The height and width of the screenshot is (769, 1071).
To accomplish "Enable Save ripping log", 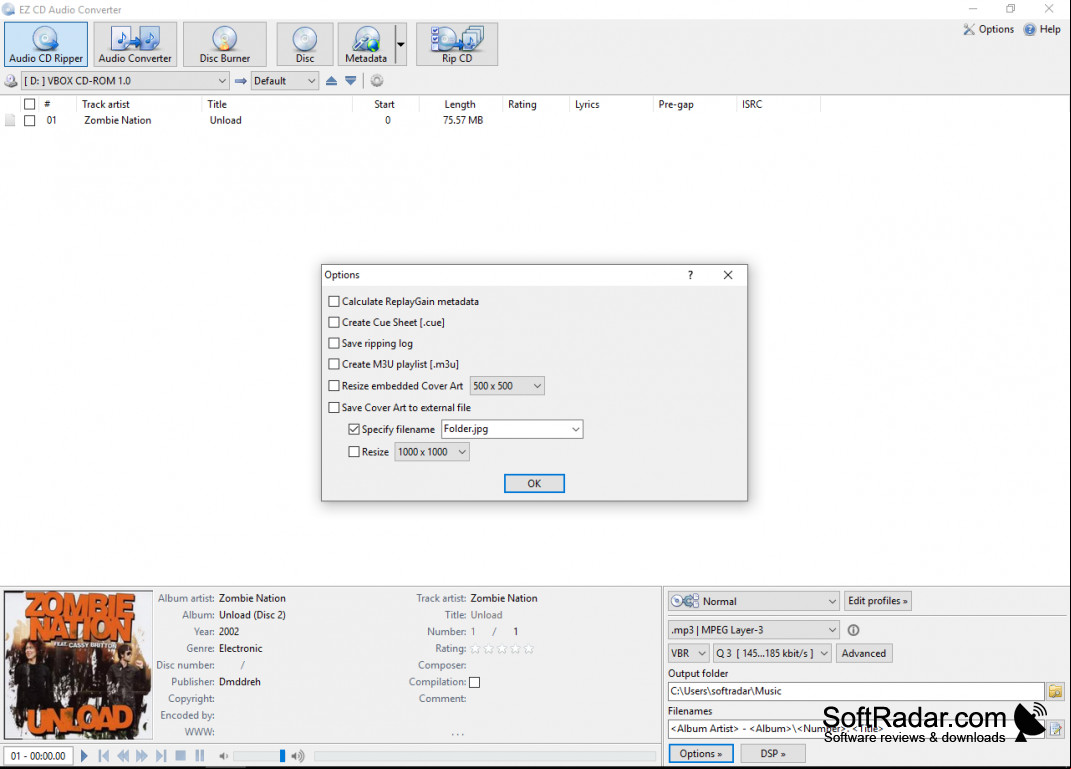I will (334, 344).
